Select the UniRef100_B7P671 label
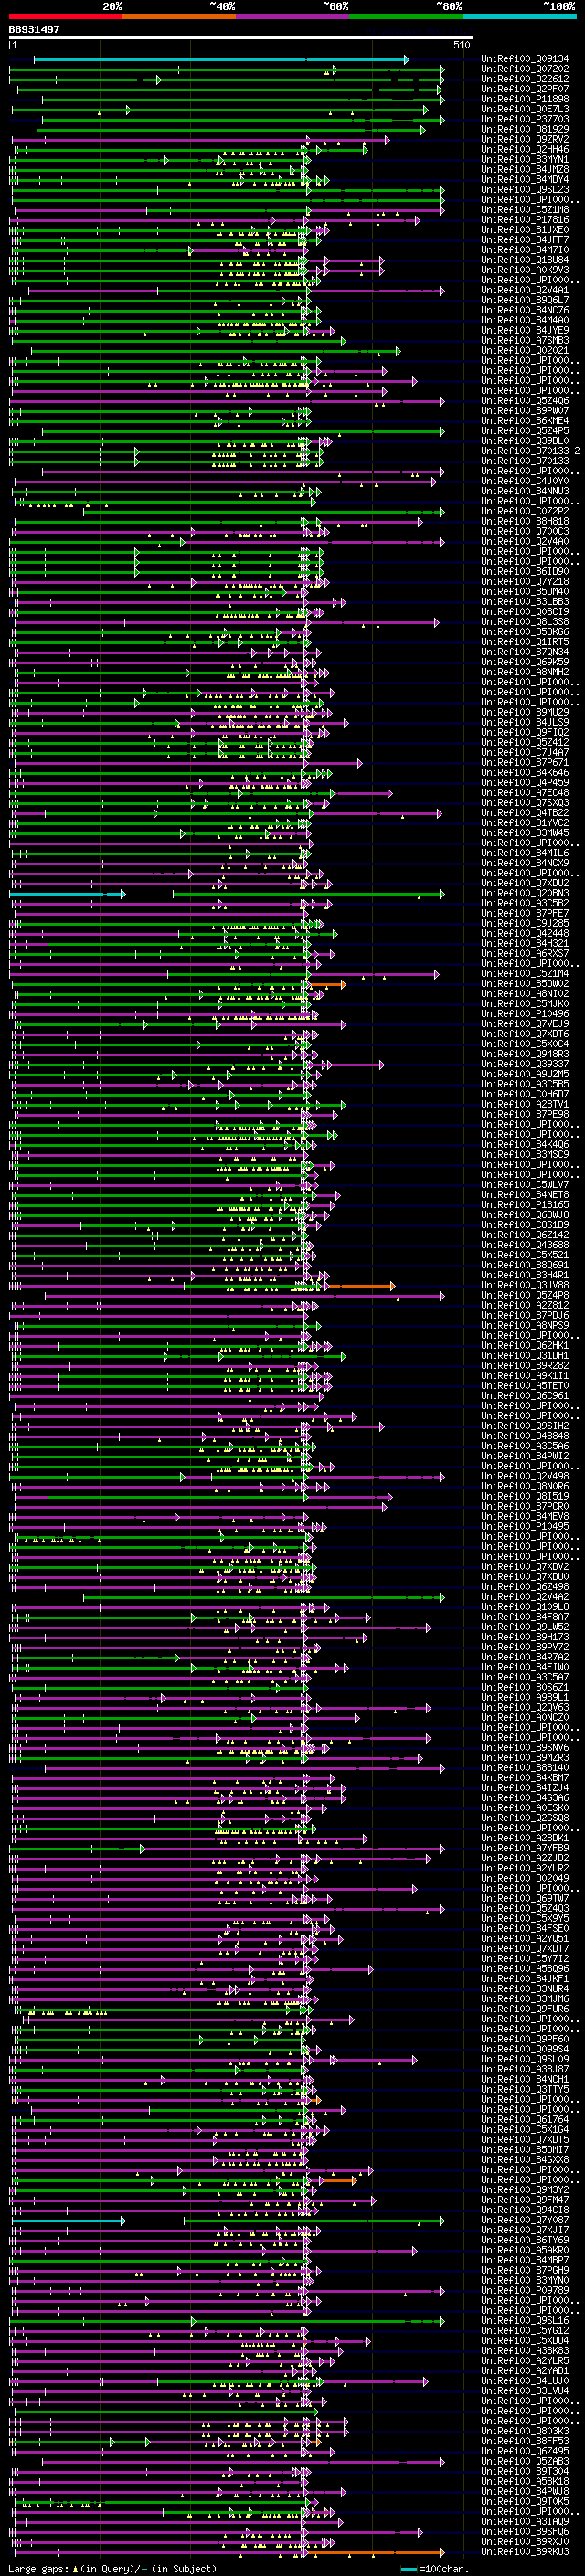Screen dimensions: 585x2576 coord(524,763)
